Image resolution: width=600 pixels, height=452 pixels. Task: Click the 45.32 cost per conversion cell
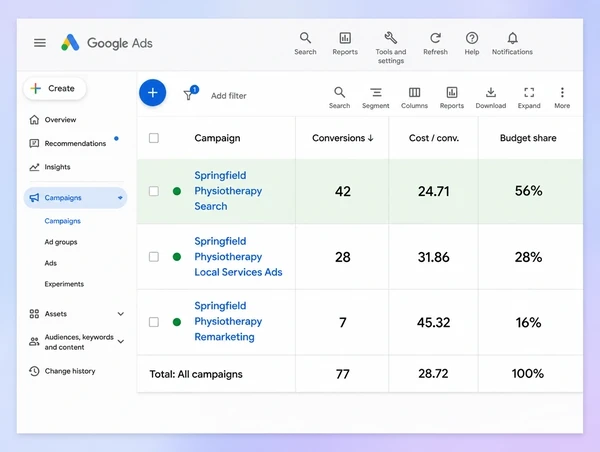pos(434,322)
